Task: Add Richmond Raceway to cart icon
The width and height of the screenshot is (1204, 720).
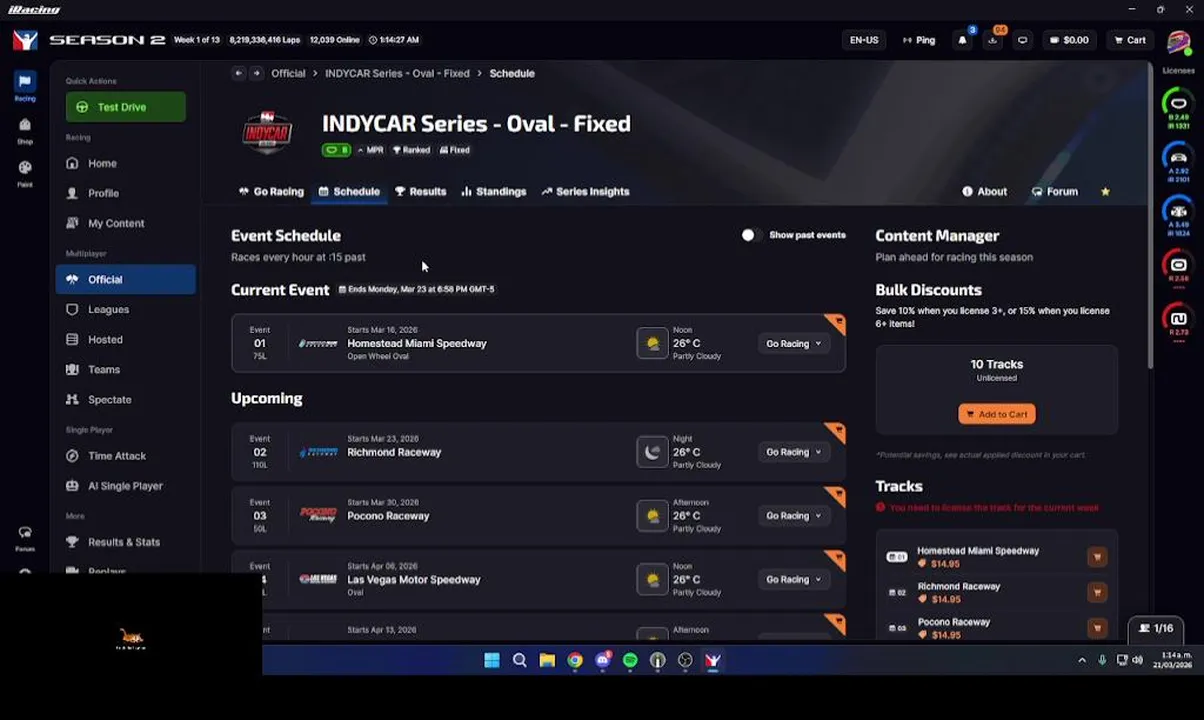Action: 1097,593
